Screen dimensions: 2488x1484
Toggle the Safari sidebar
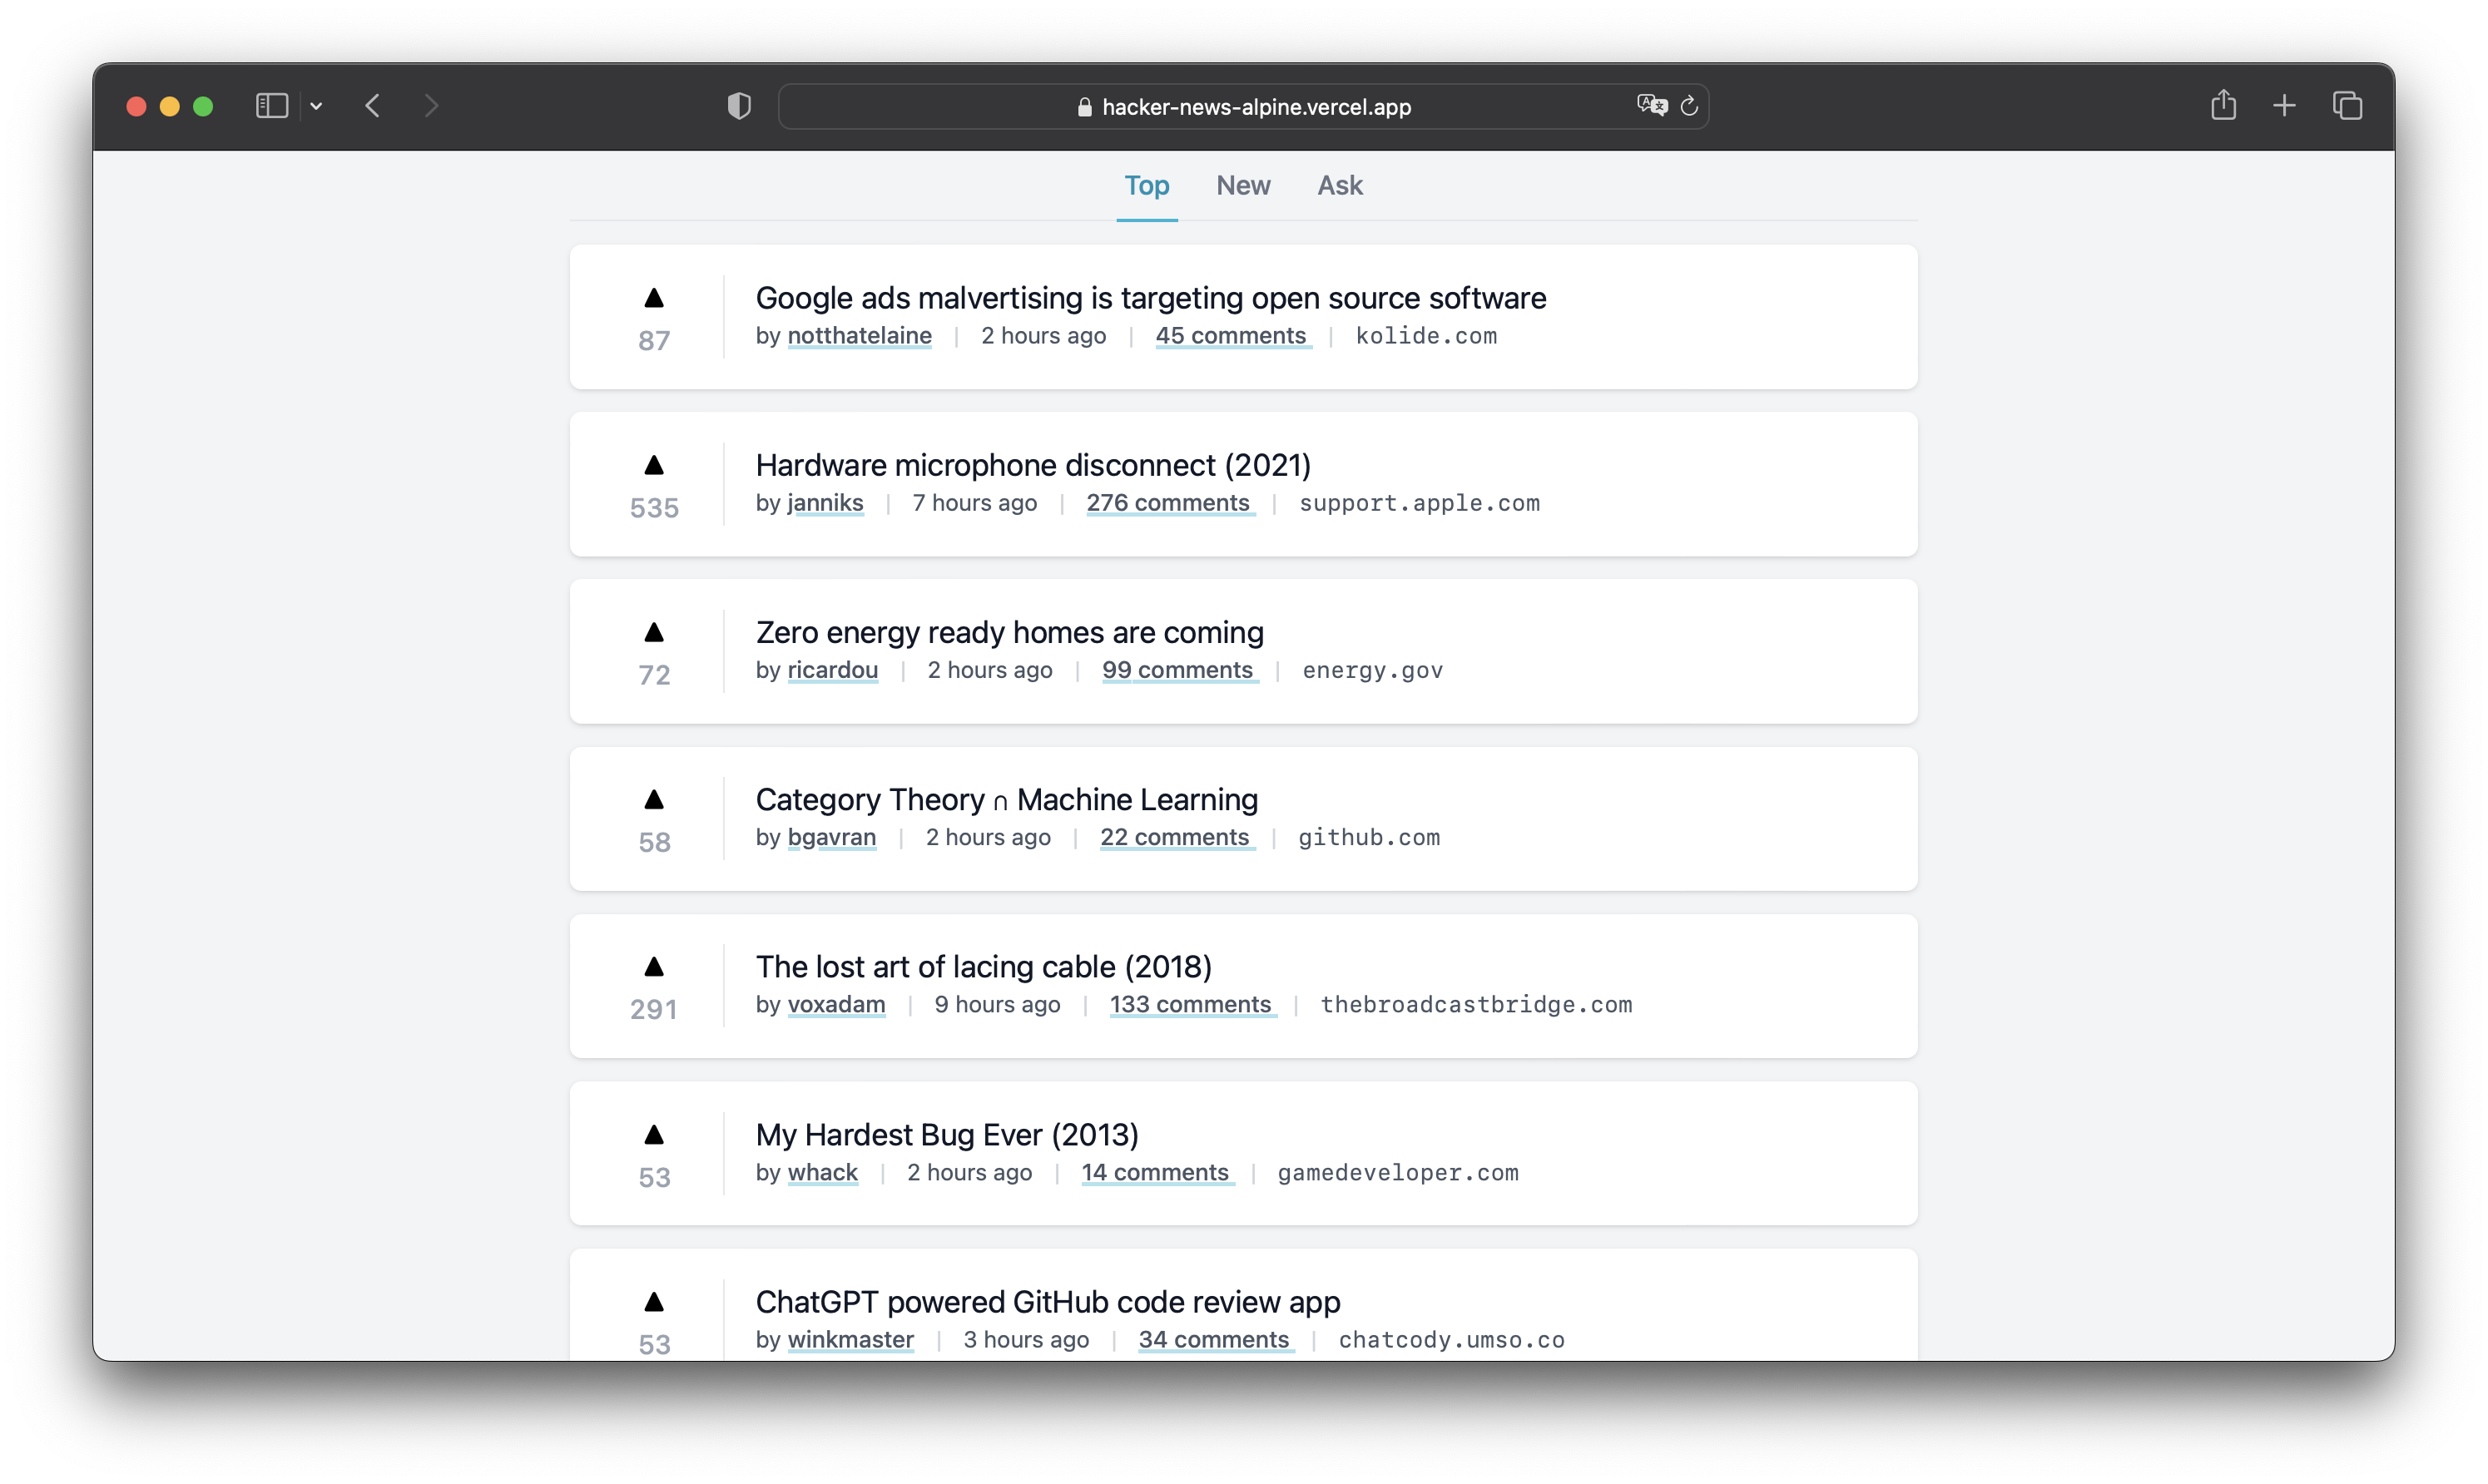[272, 106]
